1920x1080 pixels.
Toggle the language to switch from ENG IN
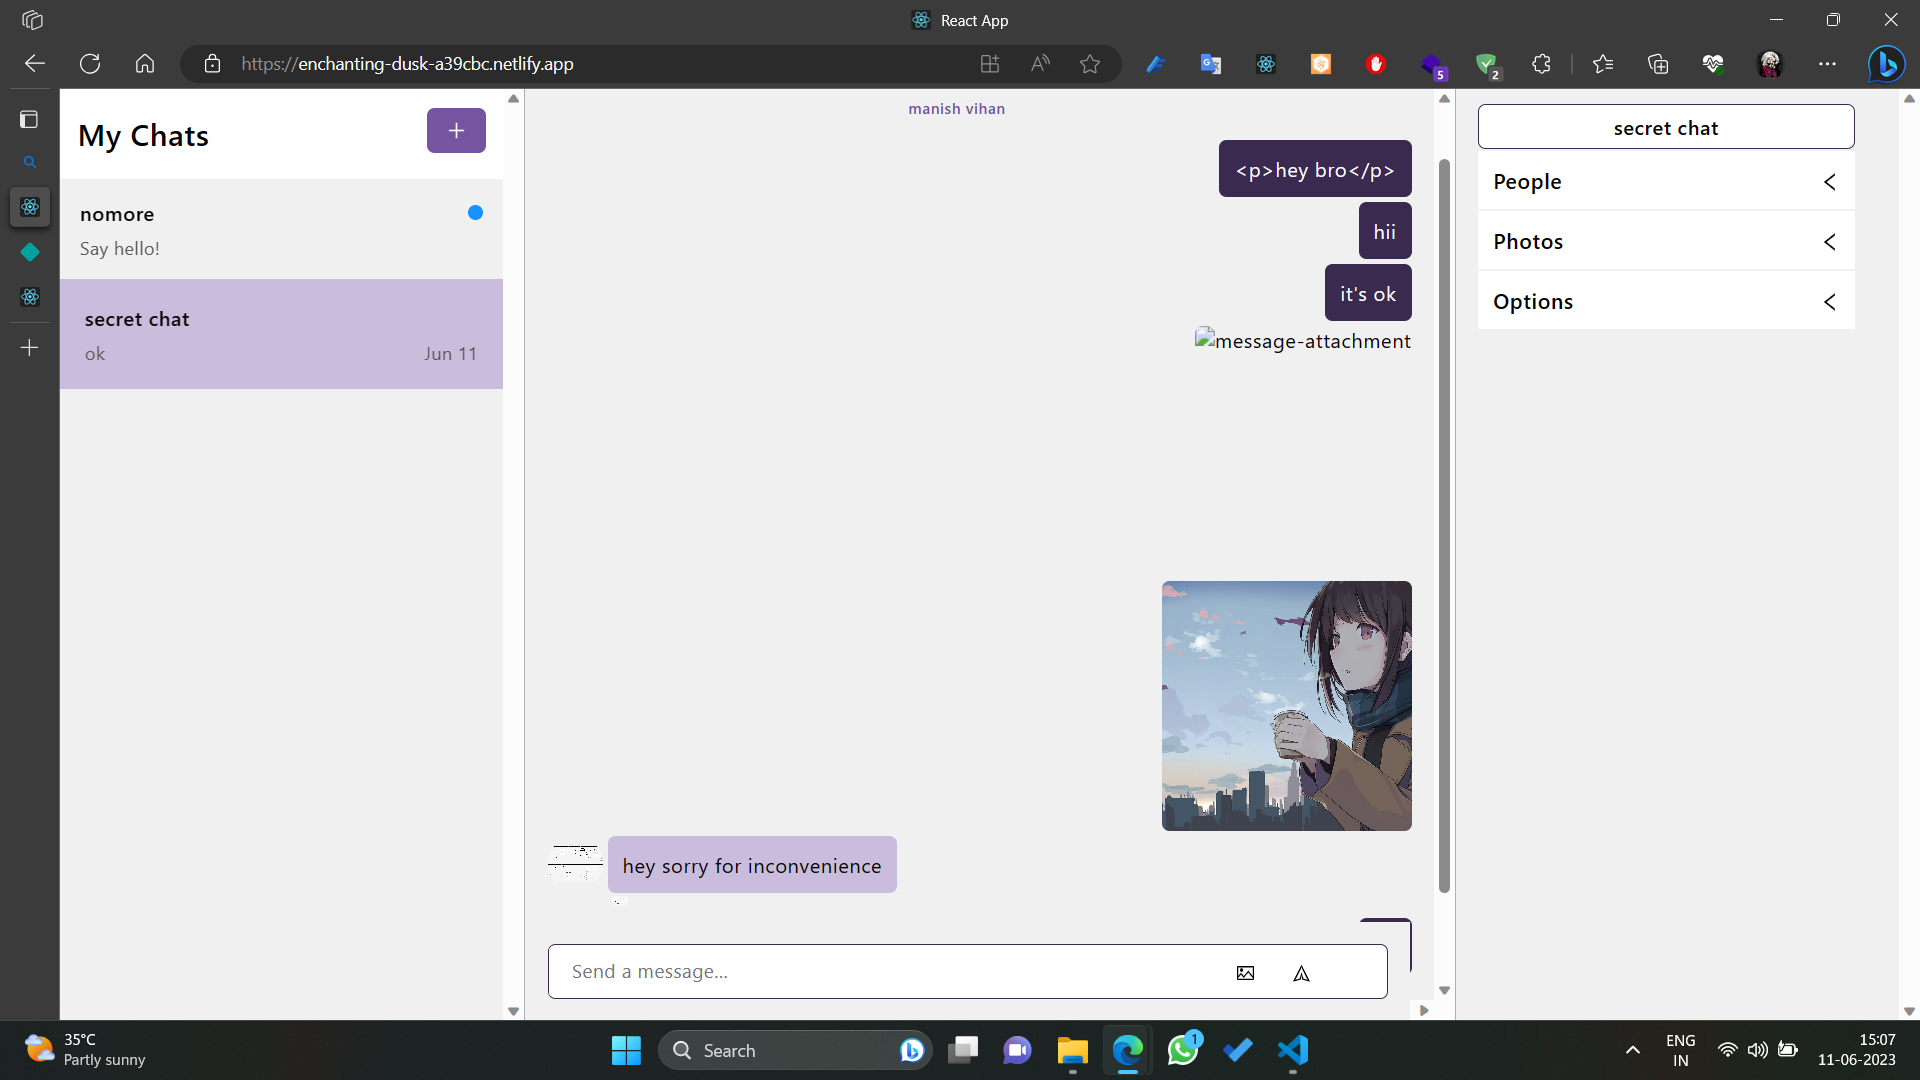(x=1680, y=1050)
